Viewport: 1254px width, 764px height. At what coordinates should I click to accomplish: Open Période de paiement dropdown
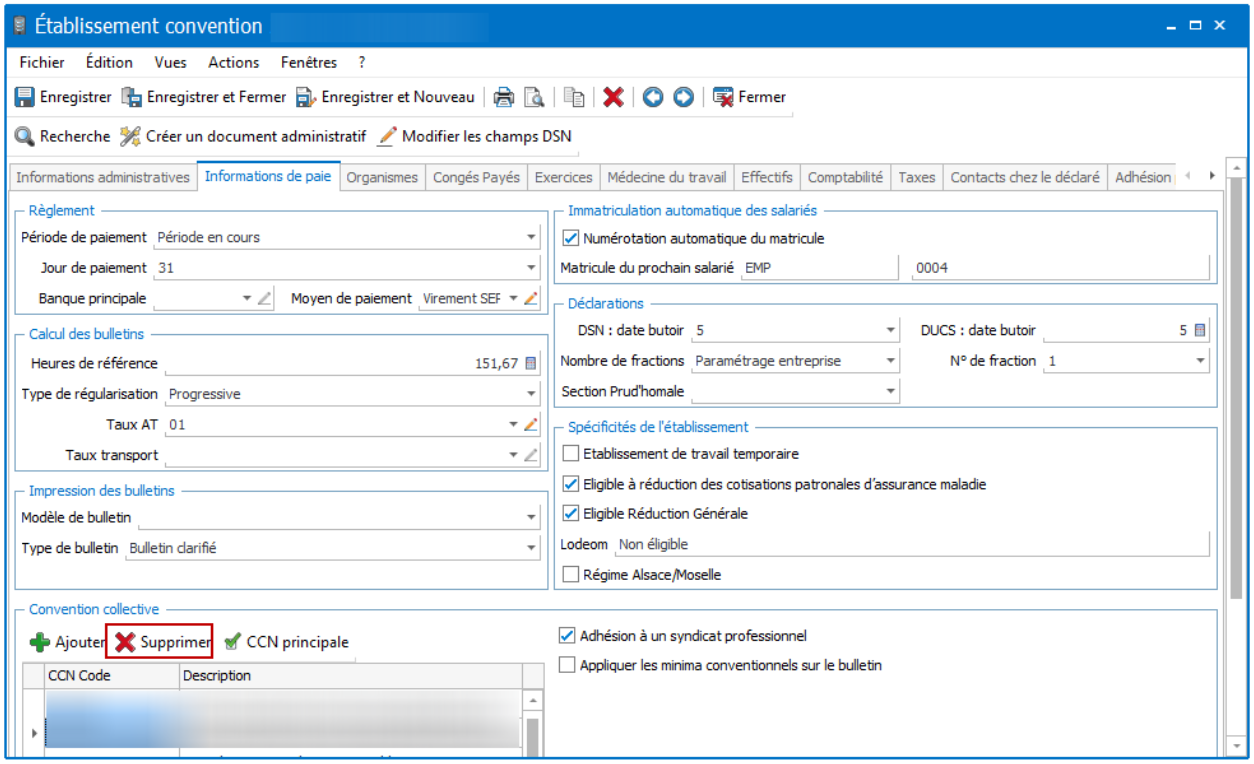pos(531,238)
